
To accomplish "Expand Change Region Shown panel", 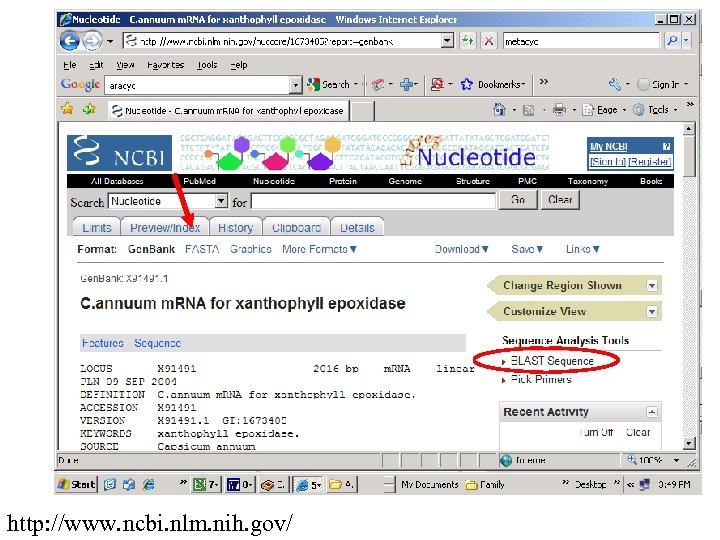I will tap(652, 286).
